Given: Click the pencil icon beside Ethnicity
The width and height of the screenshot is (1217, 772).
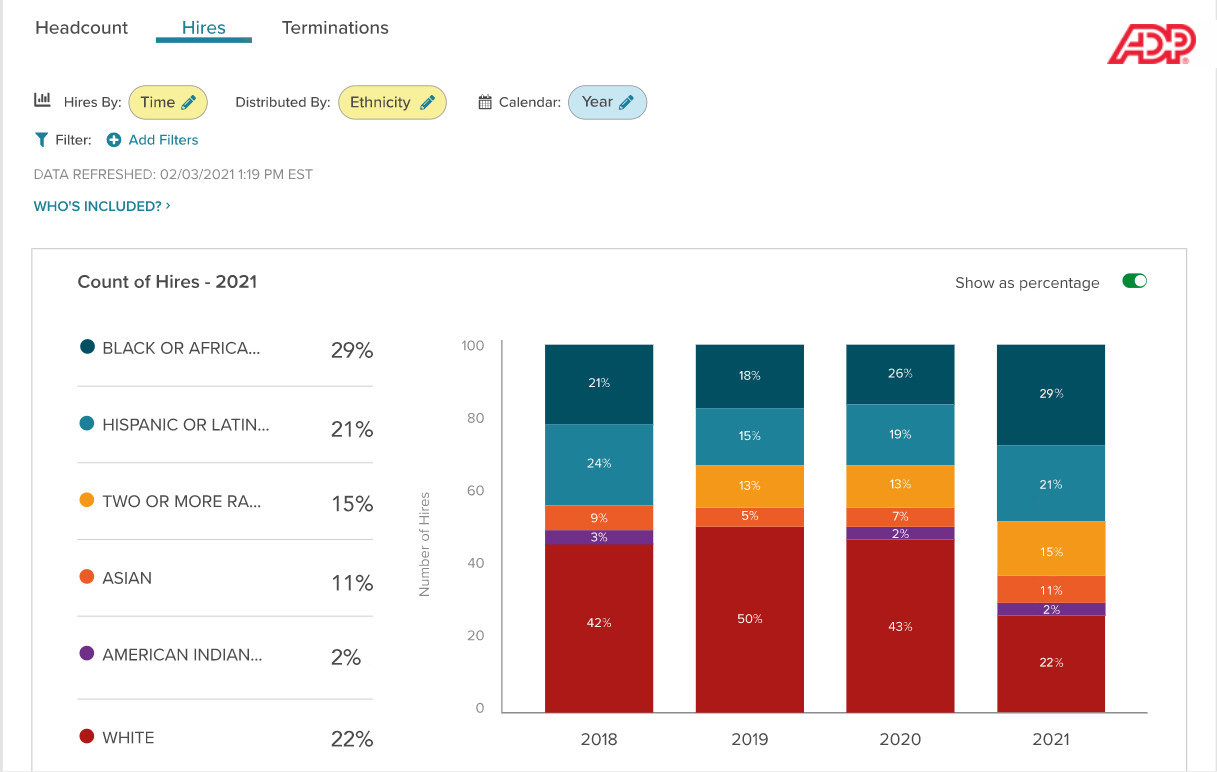Looking at the screenshot, I should coord(427,102).
